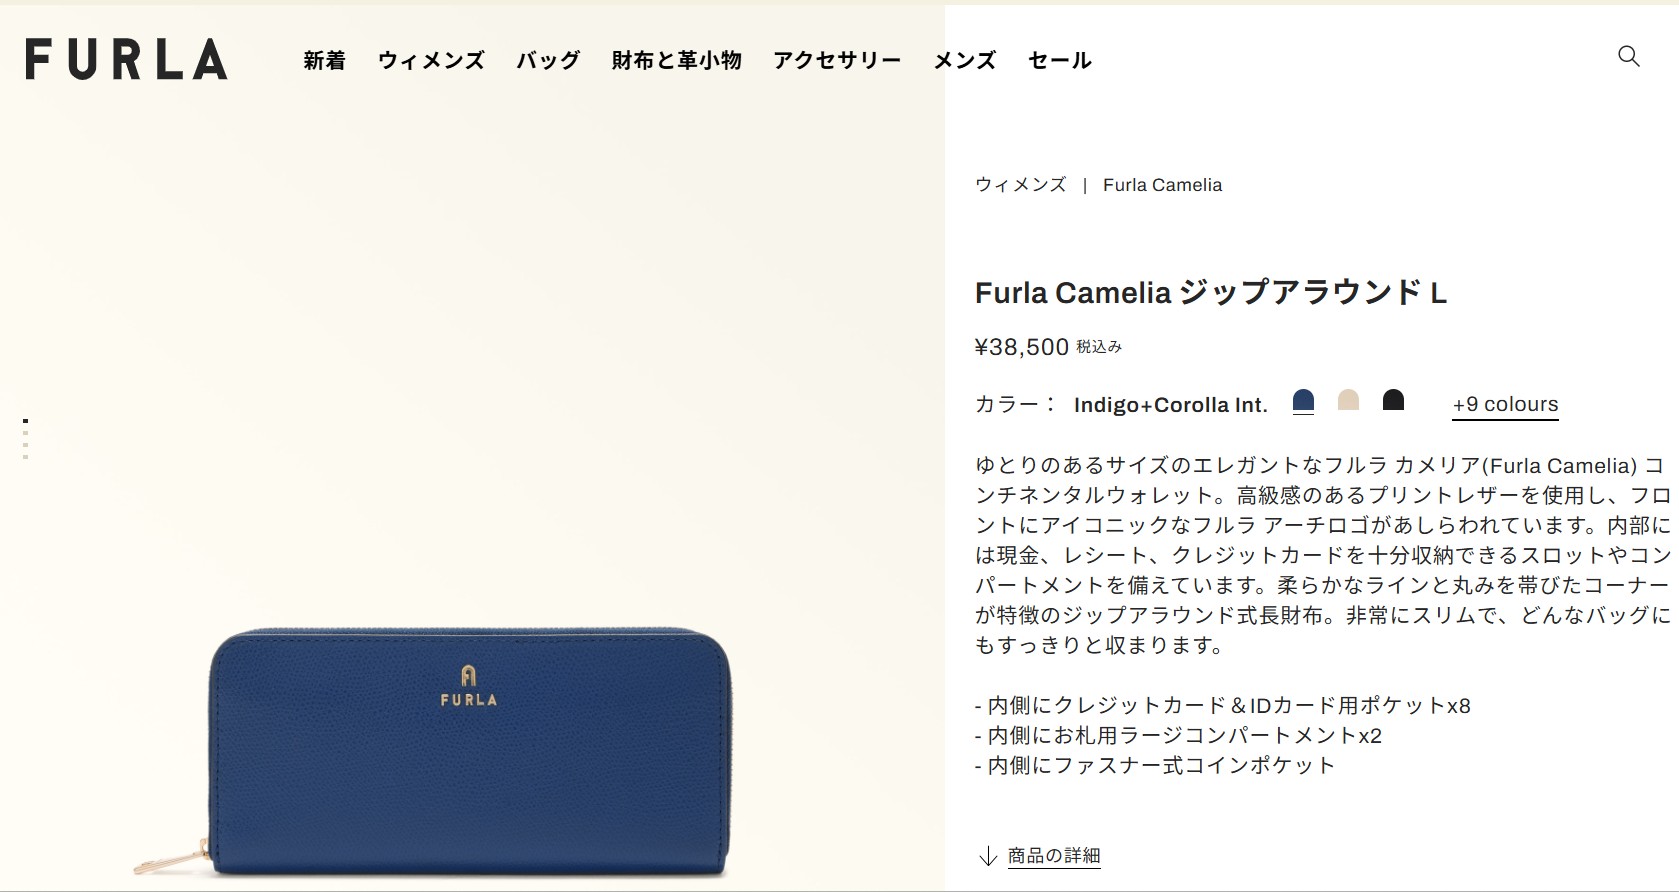Screen dimensions: 1679x892
Task: Open the ウィメンズ menu in the header
Action: point(431,60)
